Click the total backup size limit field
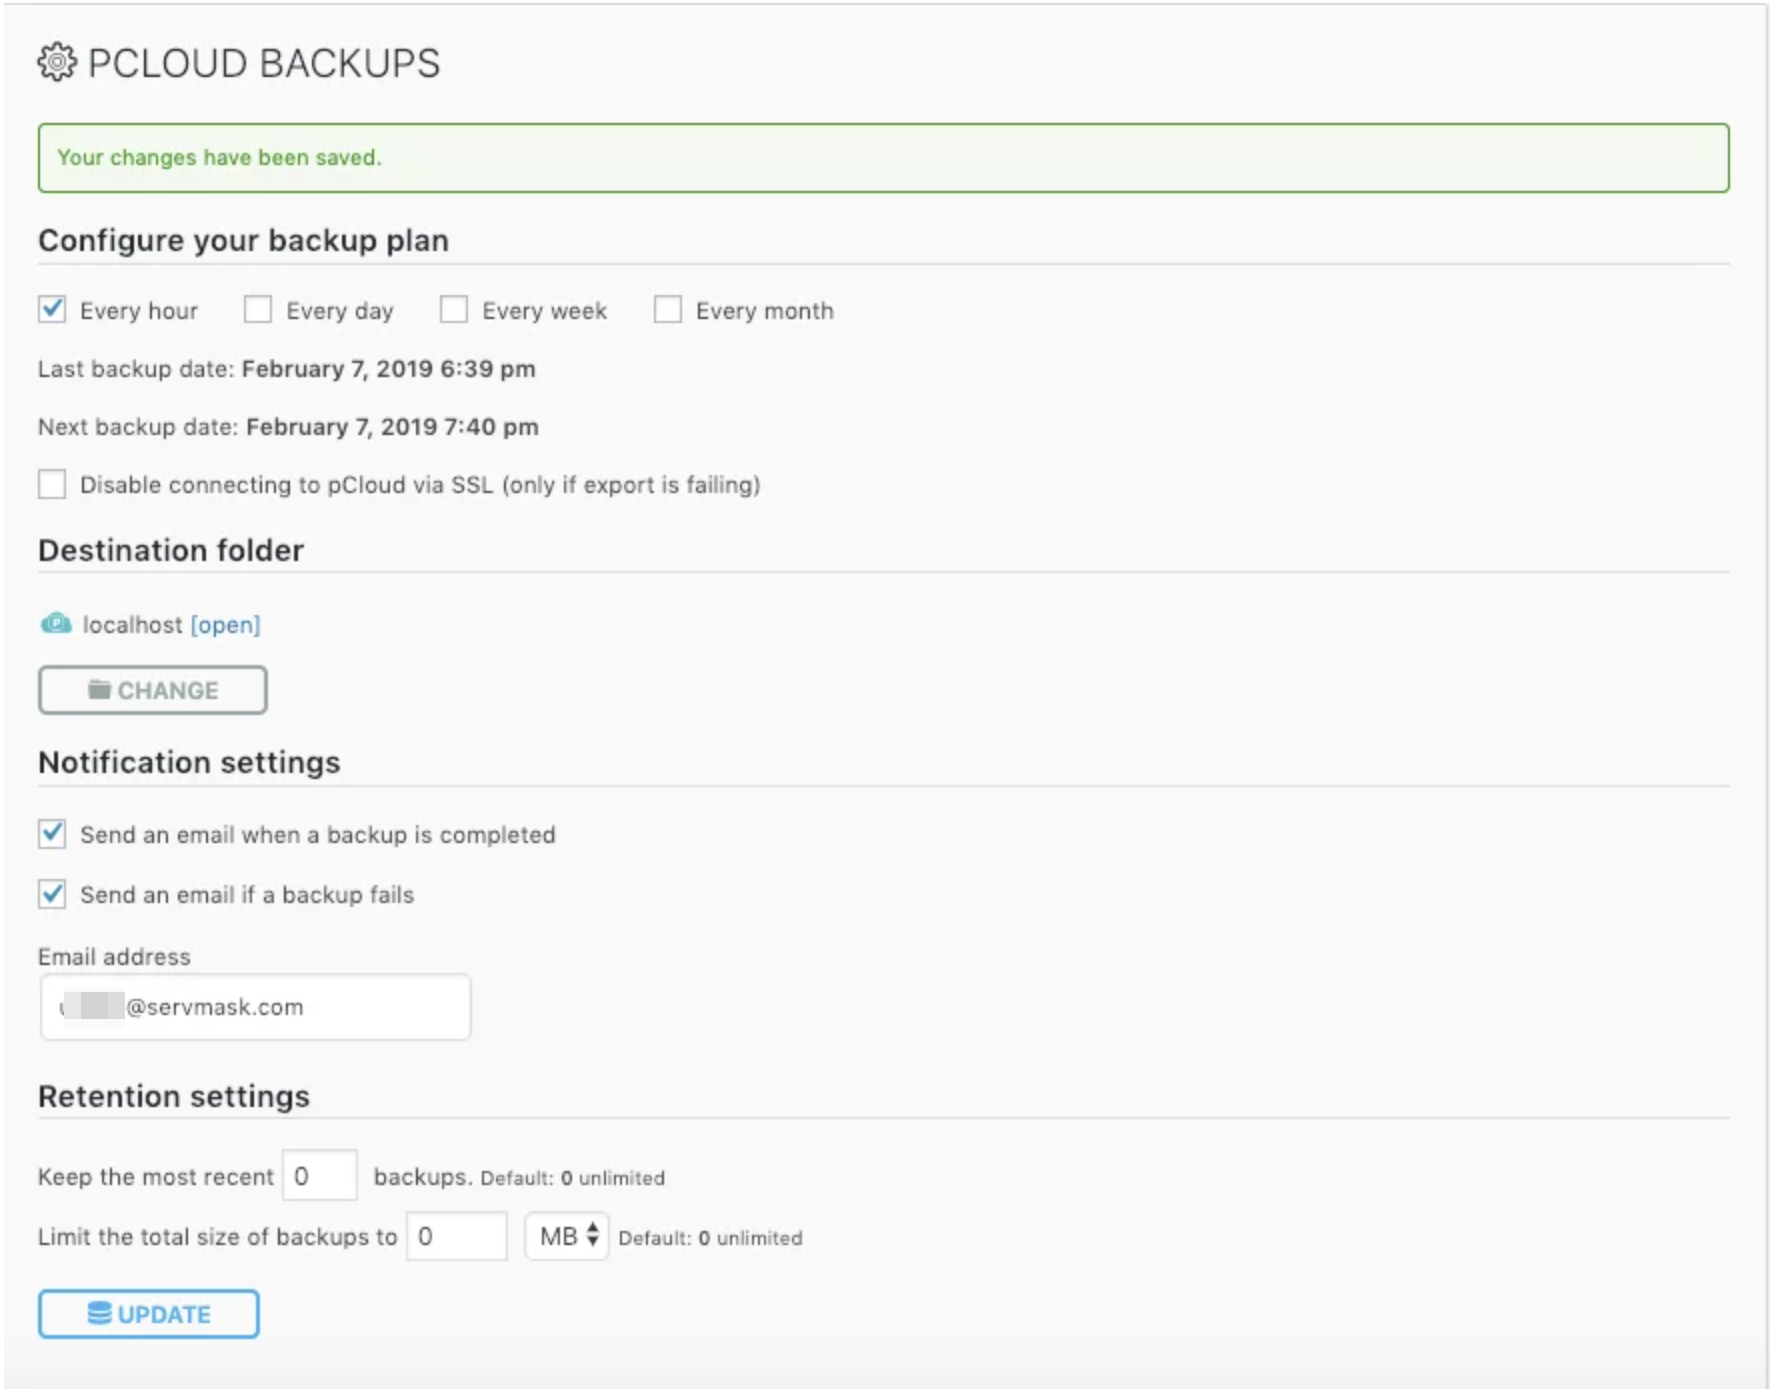 click(x=457, y=1236)
